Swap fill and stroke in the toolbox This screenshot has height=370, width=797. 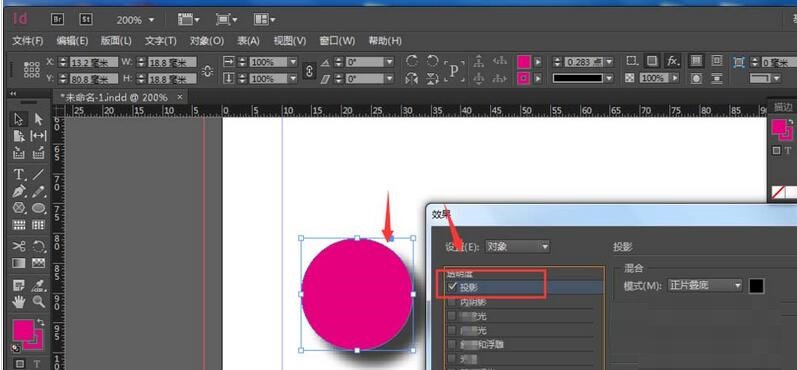pyautogui.click(x=41, y=323)
